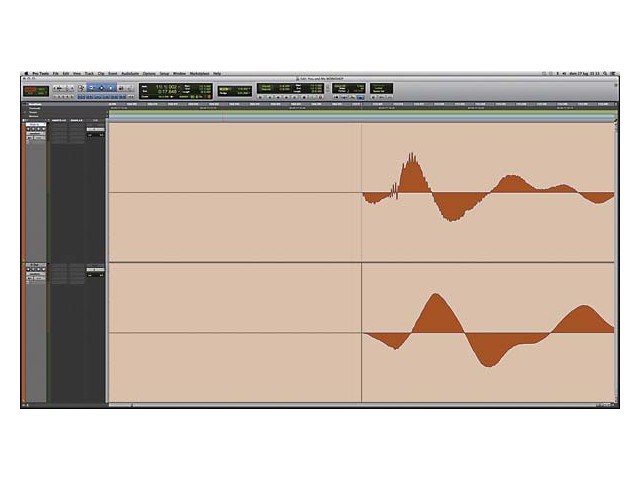Solo the bottom track

click(x=38, y=269)
